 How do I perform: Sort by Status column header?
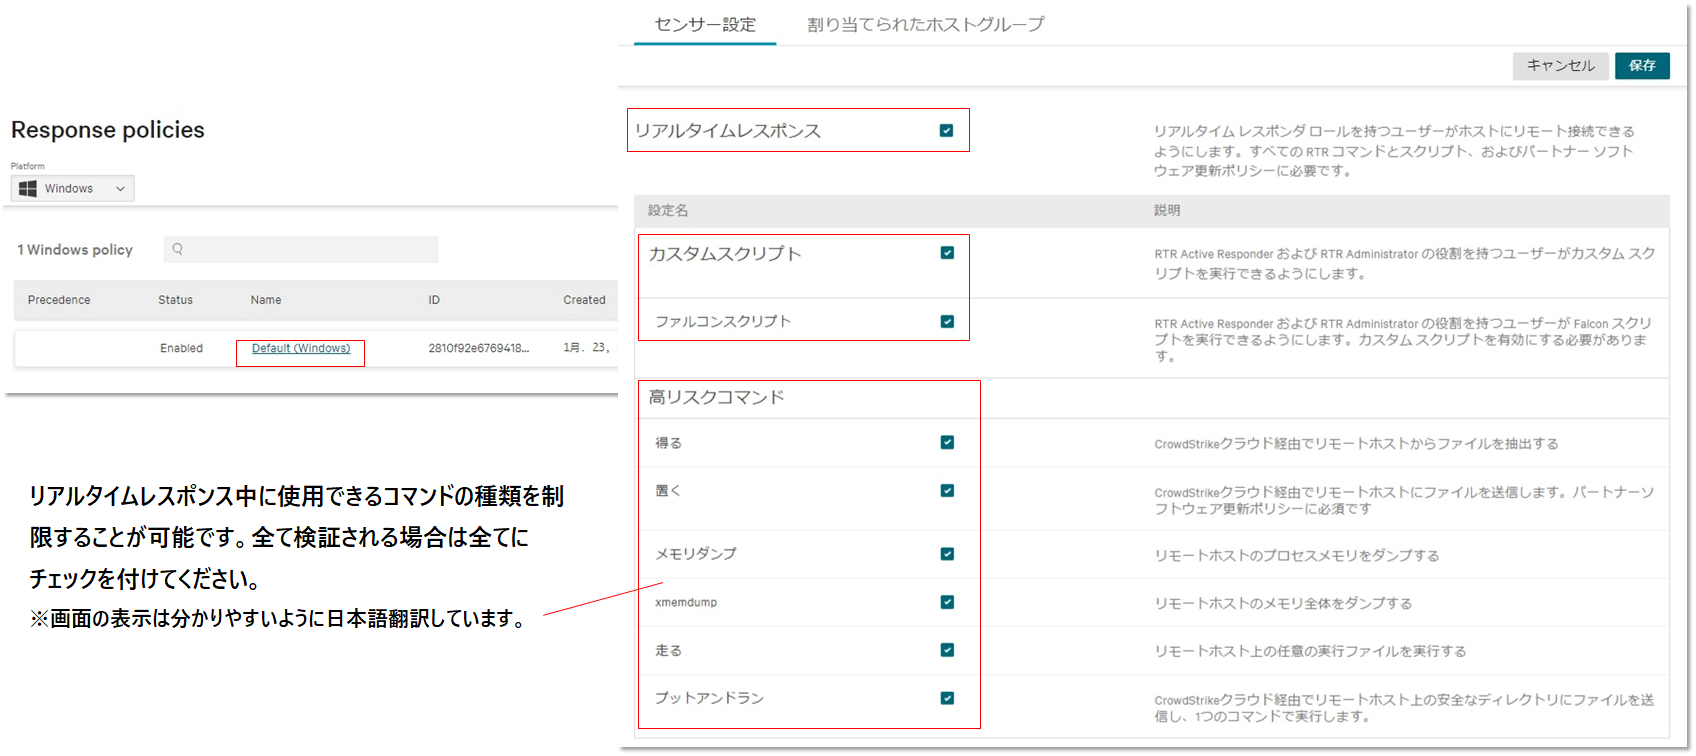pos(175,300)
